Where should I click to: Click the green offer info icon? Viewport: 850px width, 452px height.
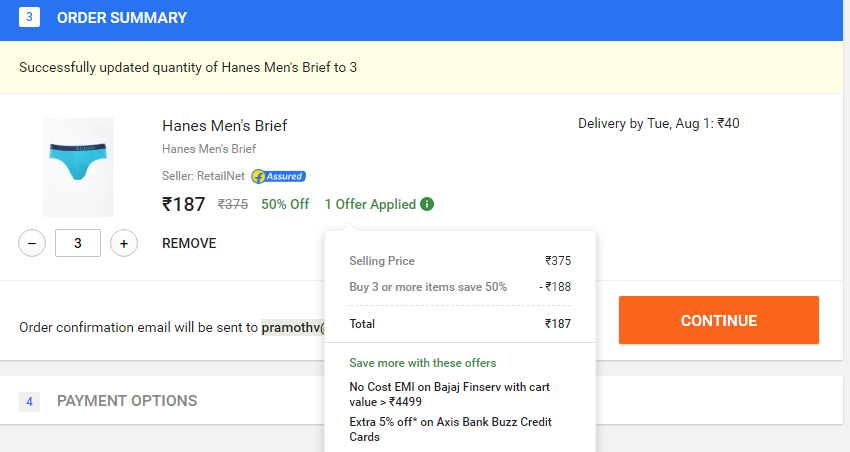[427, 204]
